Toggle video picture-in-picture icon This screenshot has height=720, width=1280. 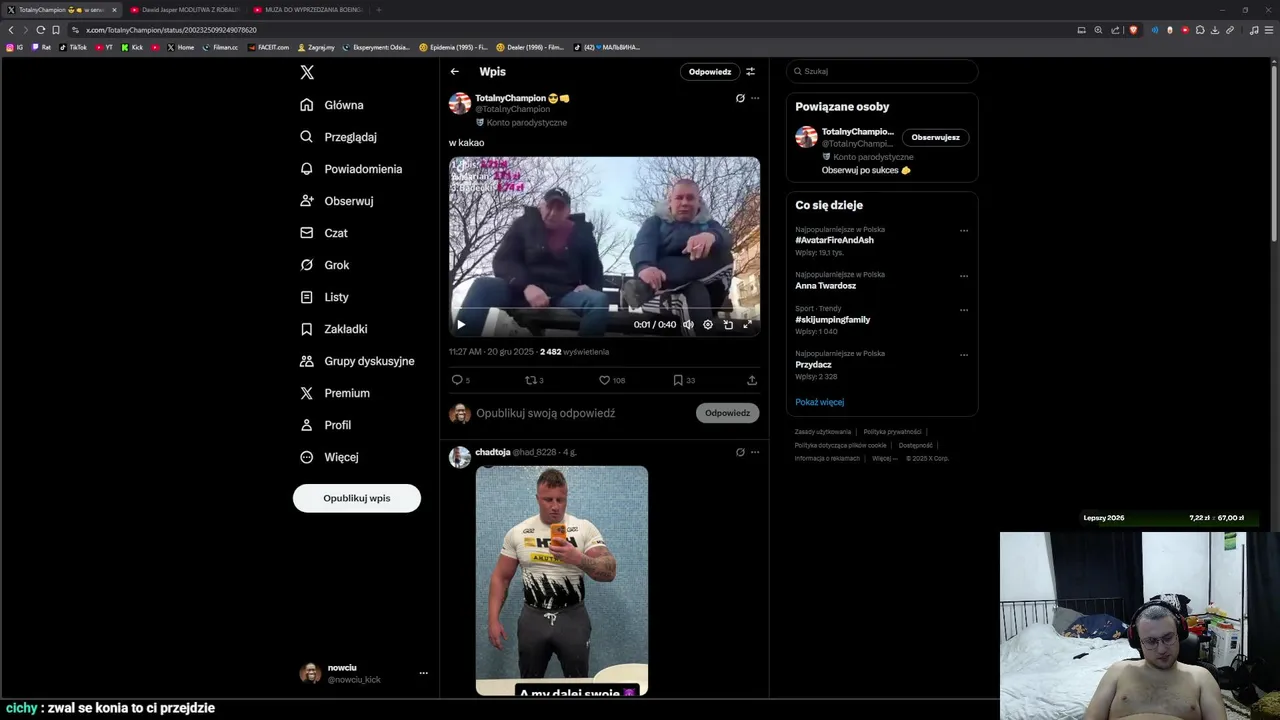coord(728,324)
